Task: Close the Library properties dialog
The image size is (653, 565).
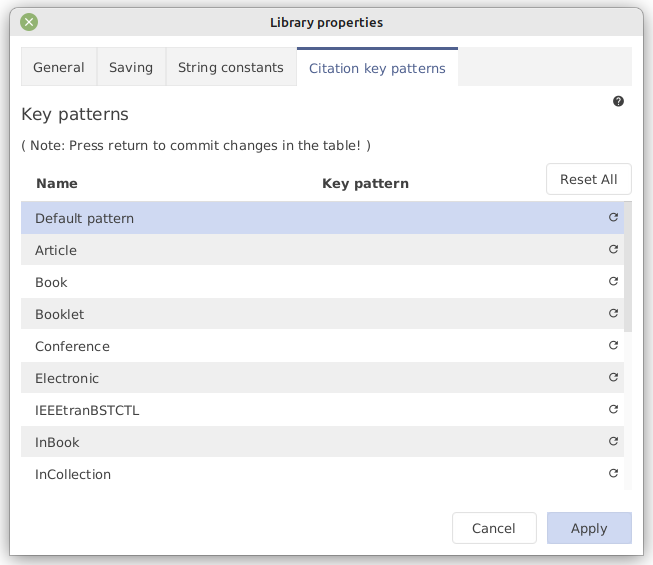Action: pyautogui.click(x=29, y=22)
